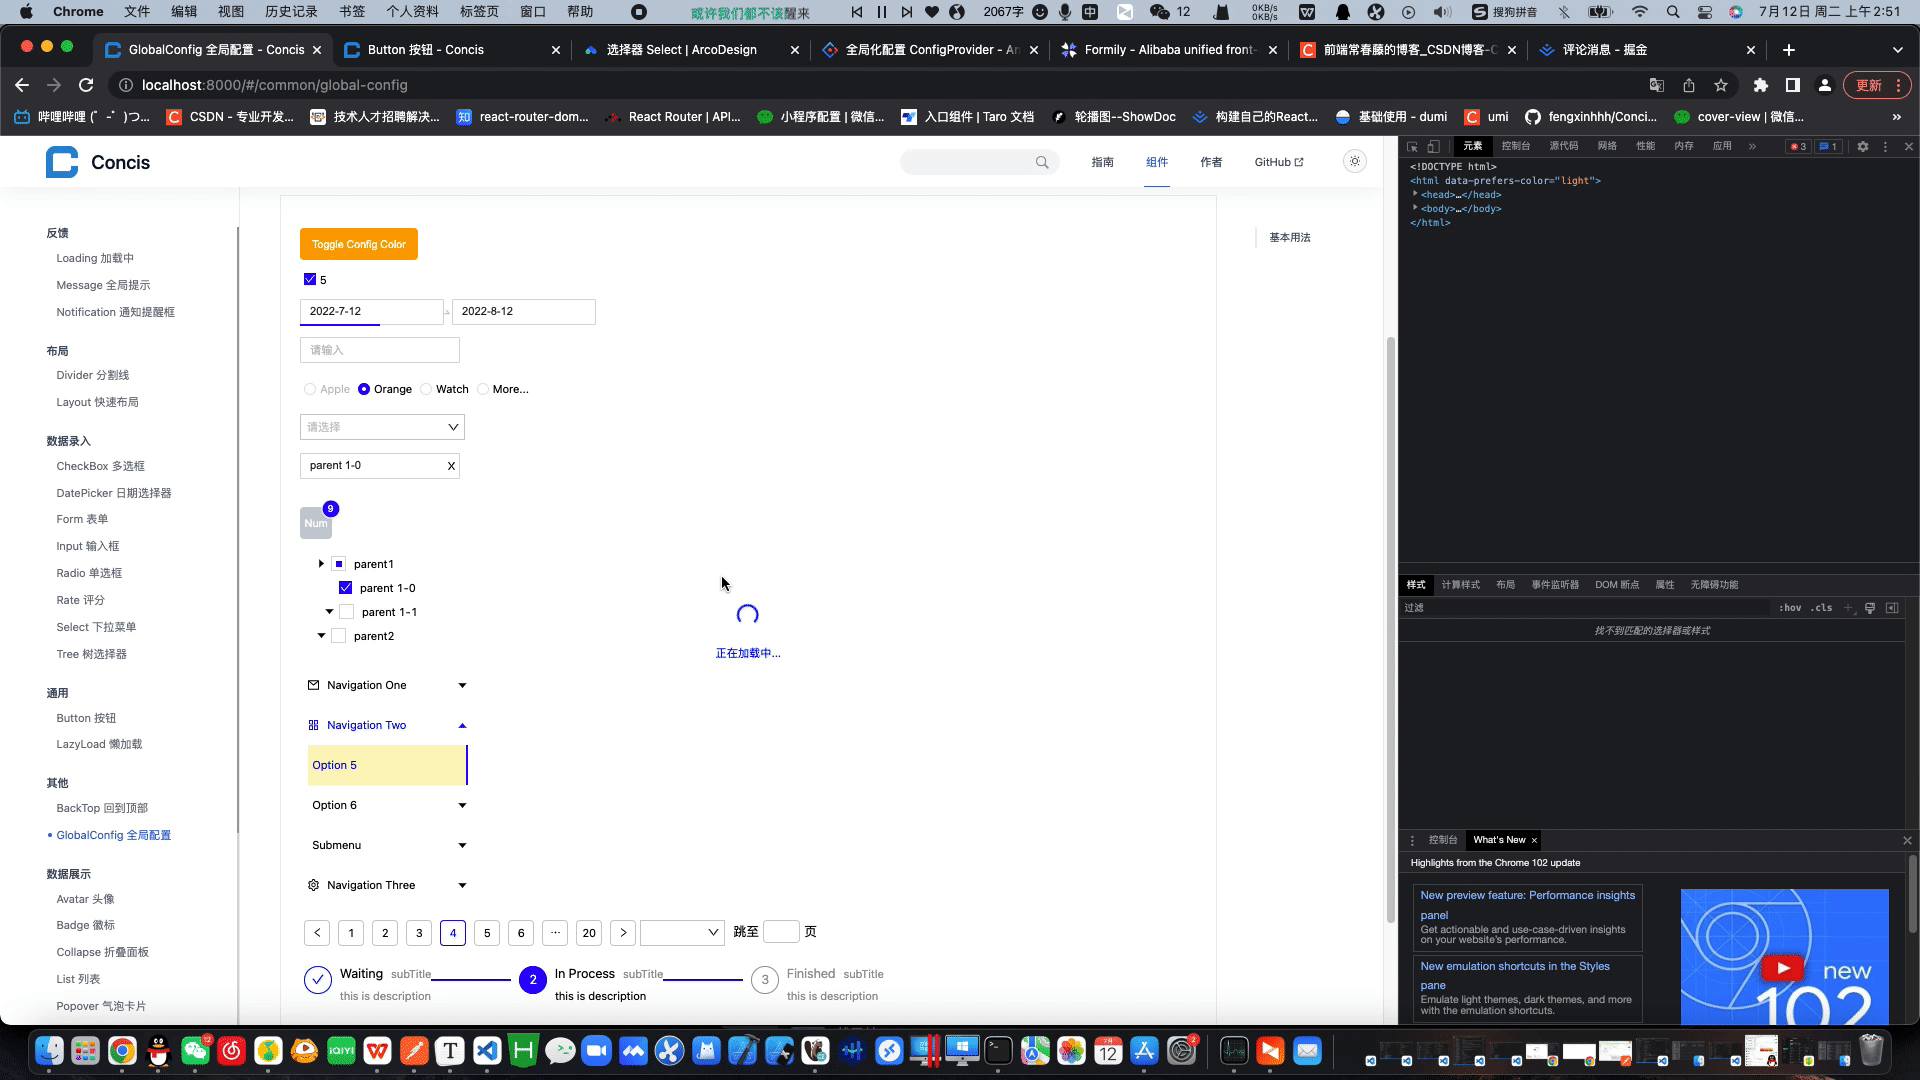Click the 请输入 text input field
Image resolution: width=1920 pixels, height=1080 pixels.
(x=379, y=350)
